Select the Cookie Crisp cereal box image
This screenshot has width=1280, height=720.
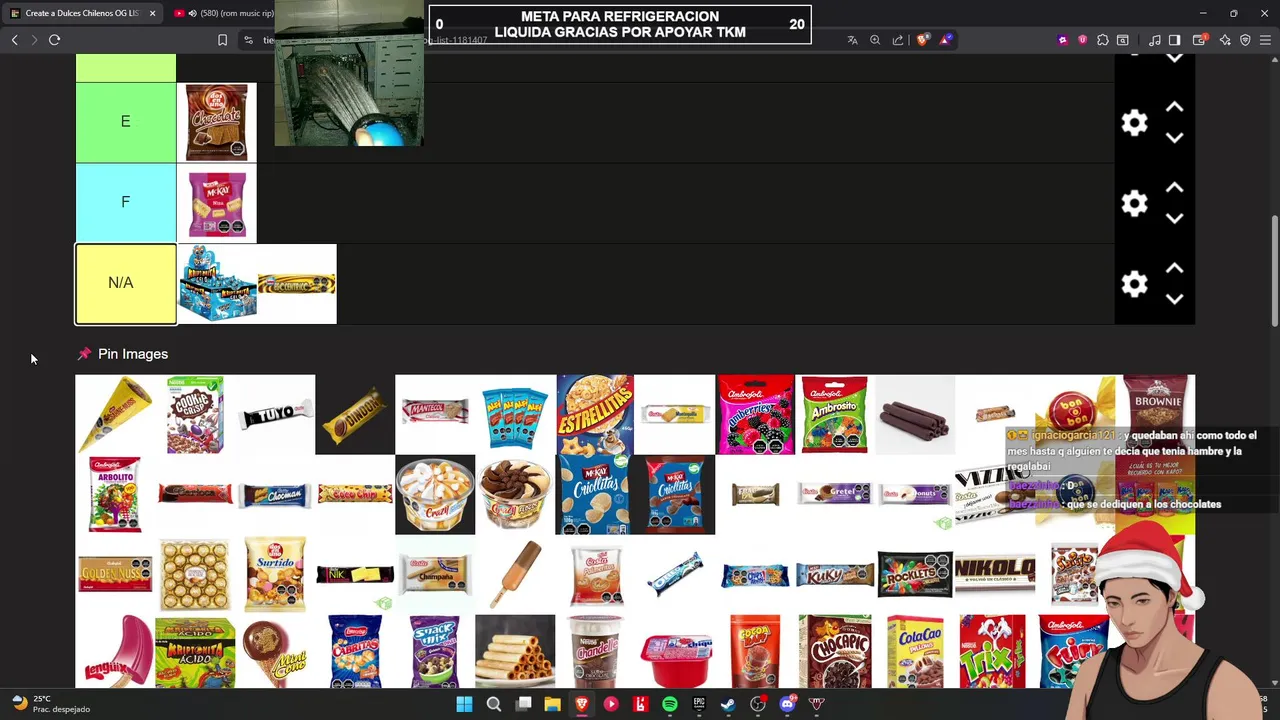195,414
